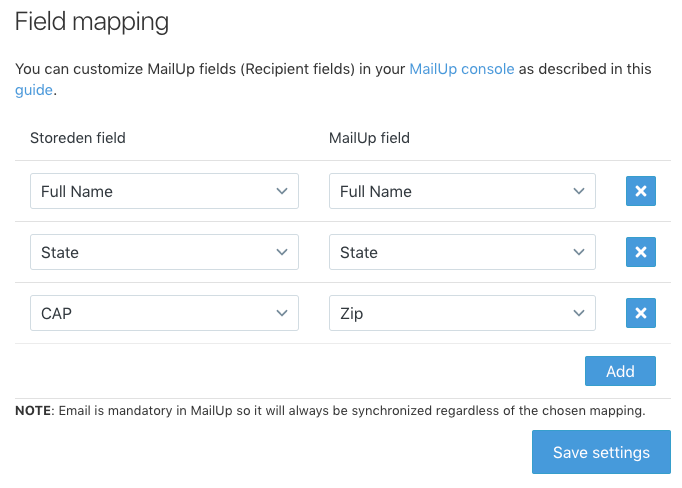Expand the Storeden State field selector
Screen dimensions: 682x488
point(164,252)
